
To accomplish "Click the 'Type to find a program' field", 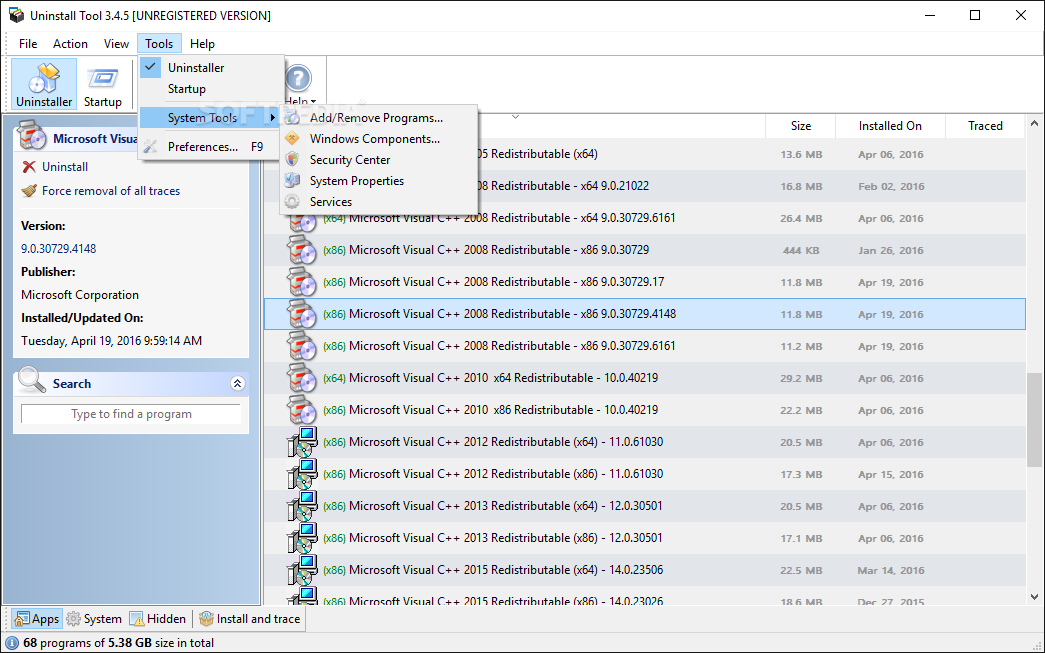I will click(x=131, y=414).
